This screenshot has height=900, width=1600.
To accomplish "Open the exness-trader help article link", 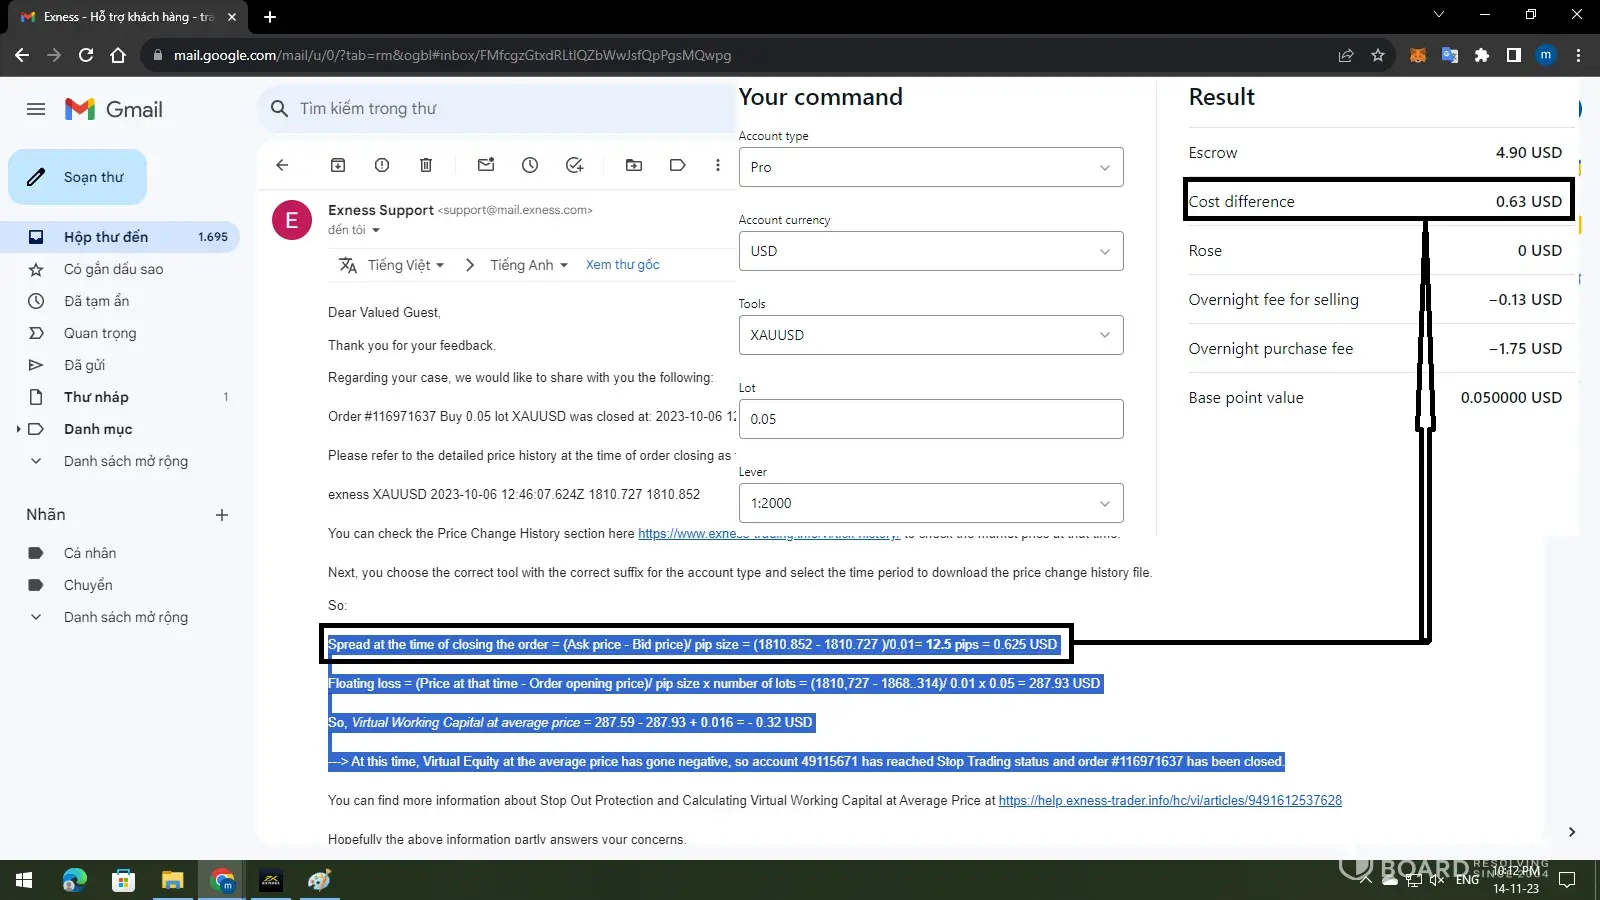I will point(1170,801).
